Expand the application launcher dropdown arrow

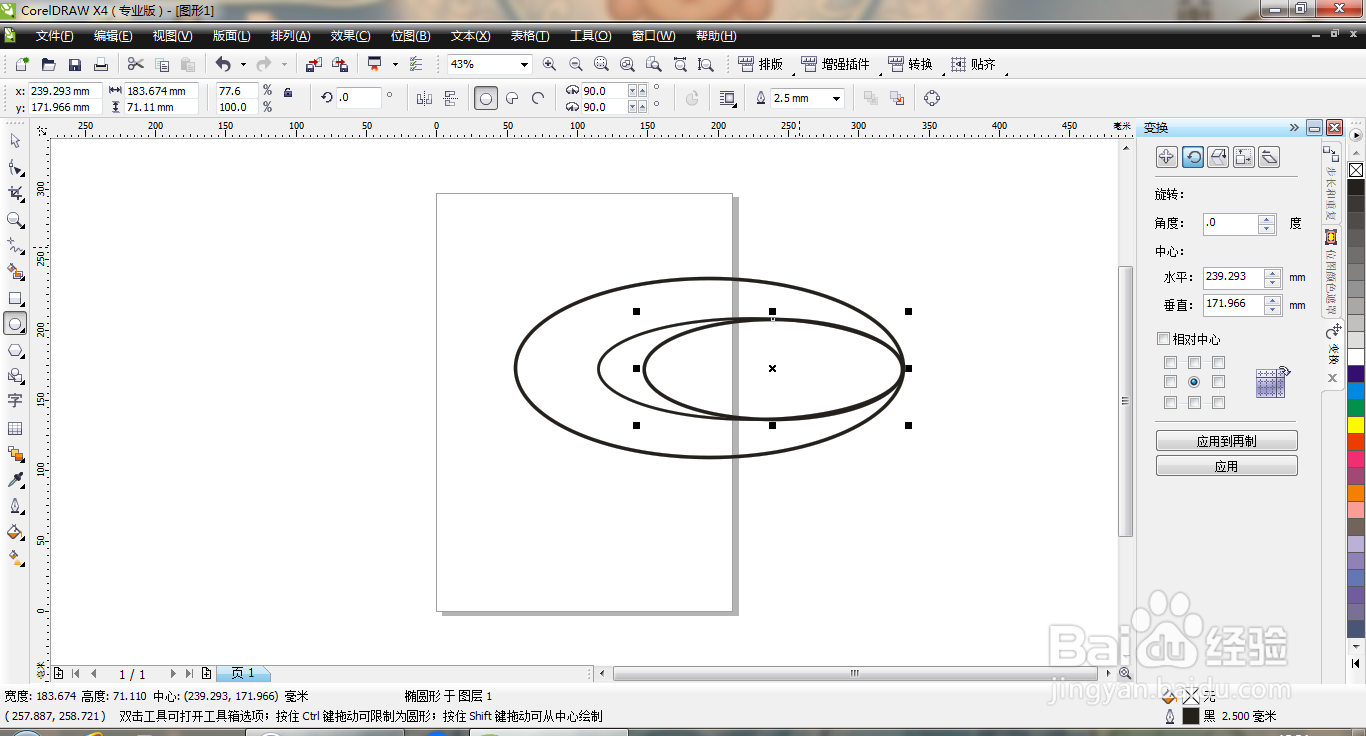point(395,64)
